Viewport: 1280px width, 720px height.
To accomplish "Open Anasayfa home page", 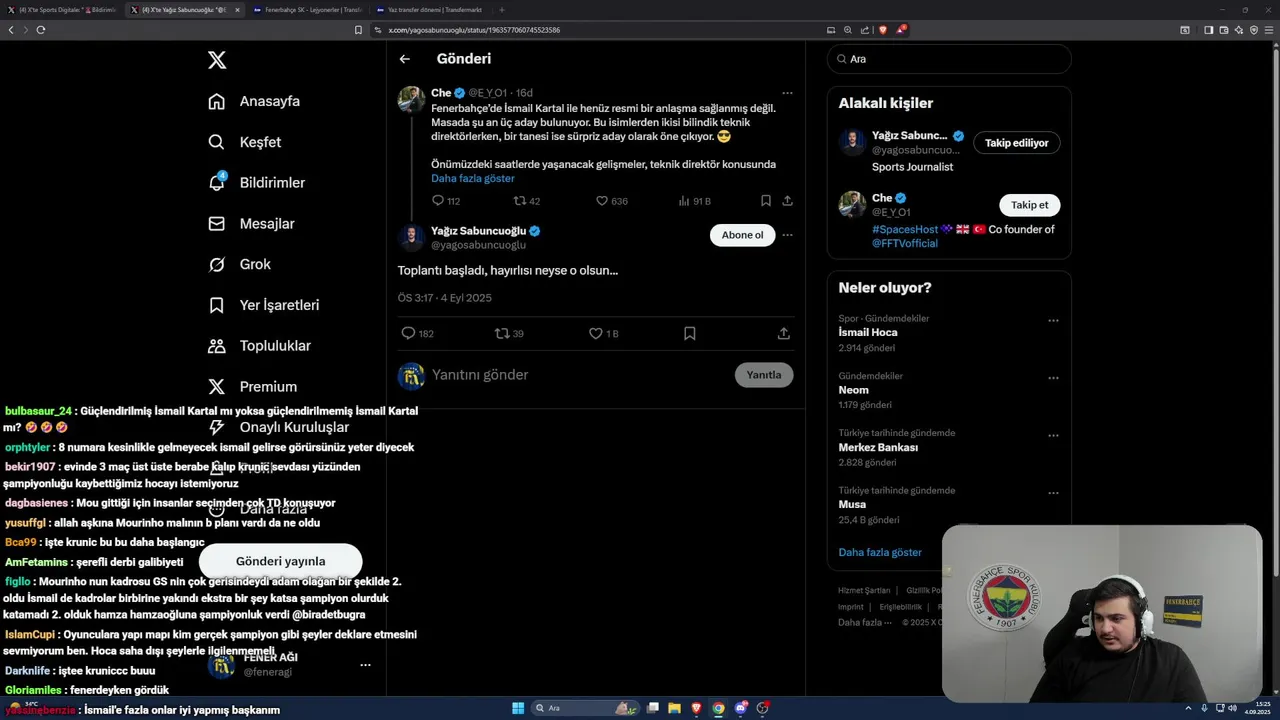I will 254,101.
